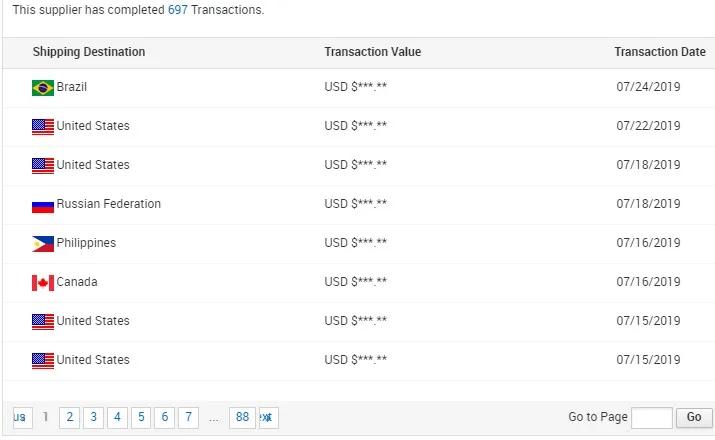Click the US flag in the 07/18/2019 row

point(43,166)
